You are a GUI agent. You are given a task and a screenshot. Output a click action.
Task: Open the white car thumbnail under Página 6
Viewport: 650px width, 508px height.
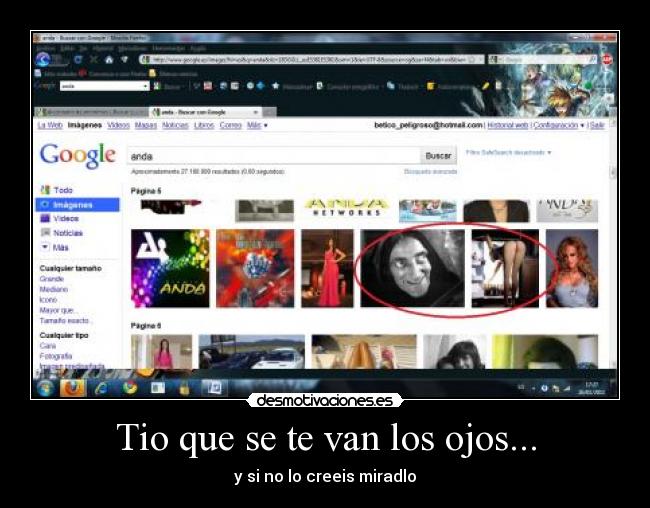coord(252,352)
